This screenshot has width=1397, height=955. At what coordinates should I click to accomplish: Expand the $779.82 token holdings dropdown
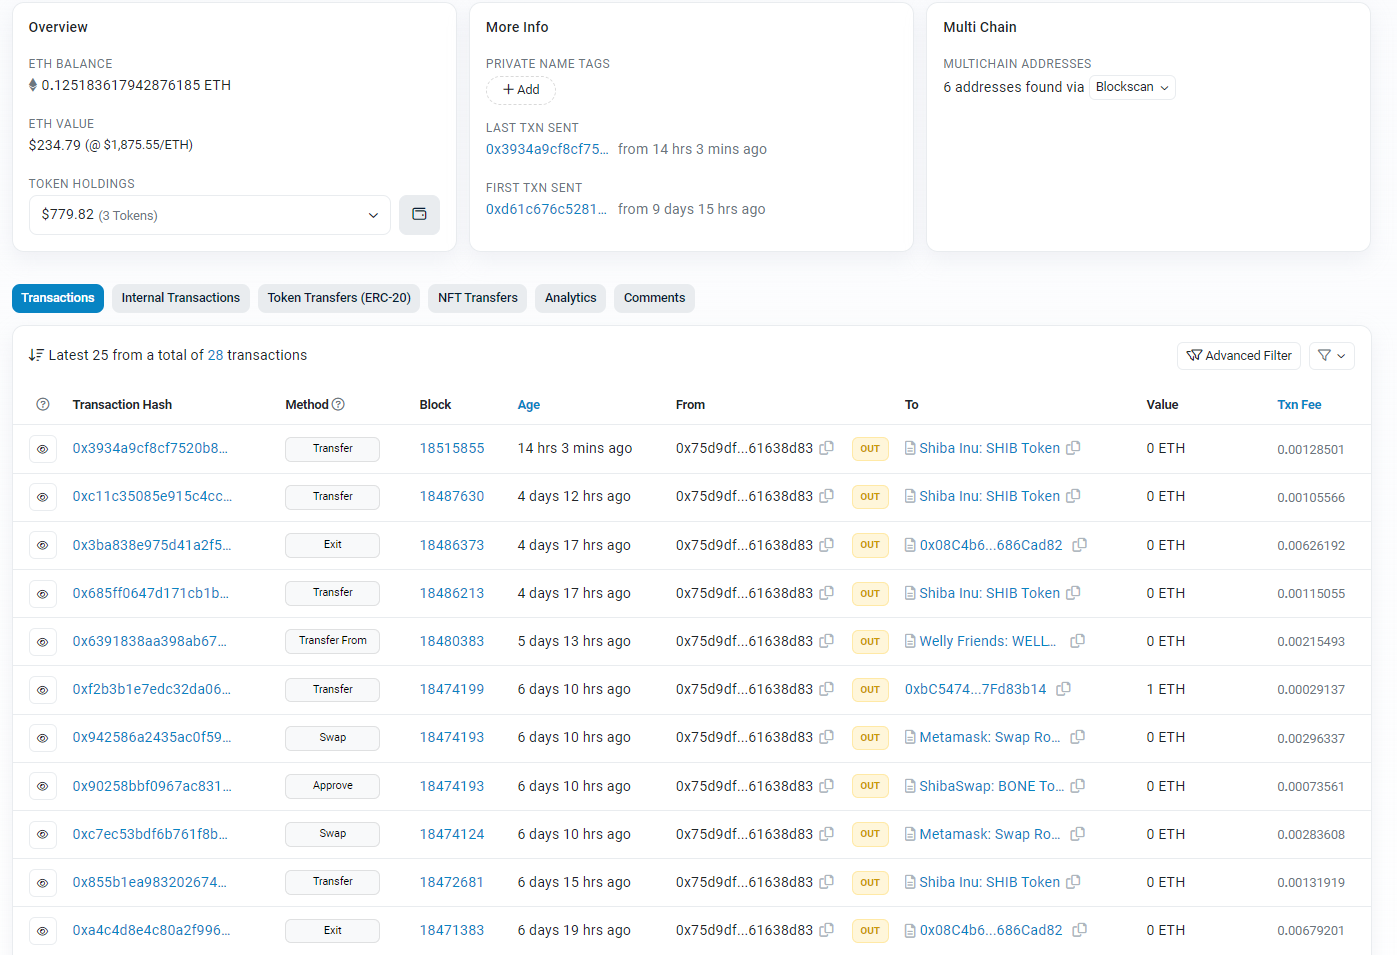pos(210,215)
